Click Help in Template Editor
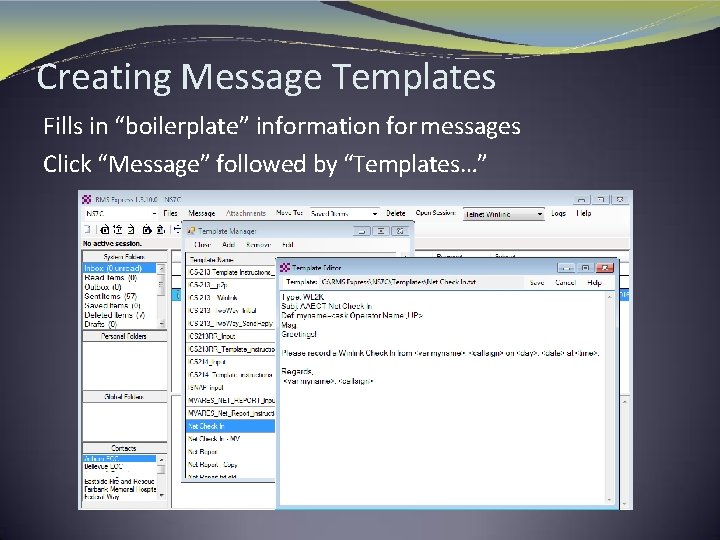720x540 pixels. (x=594, y=282)
